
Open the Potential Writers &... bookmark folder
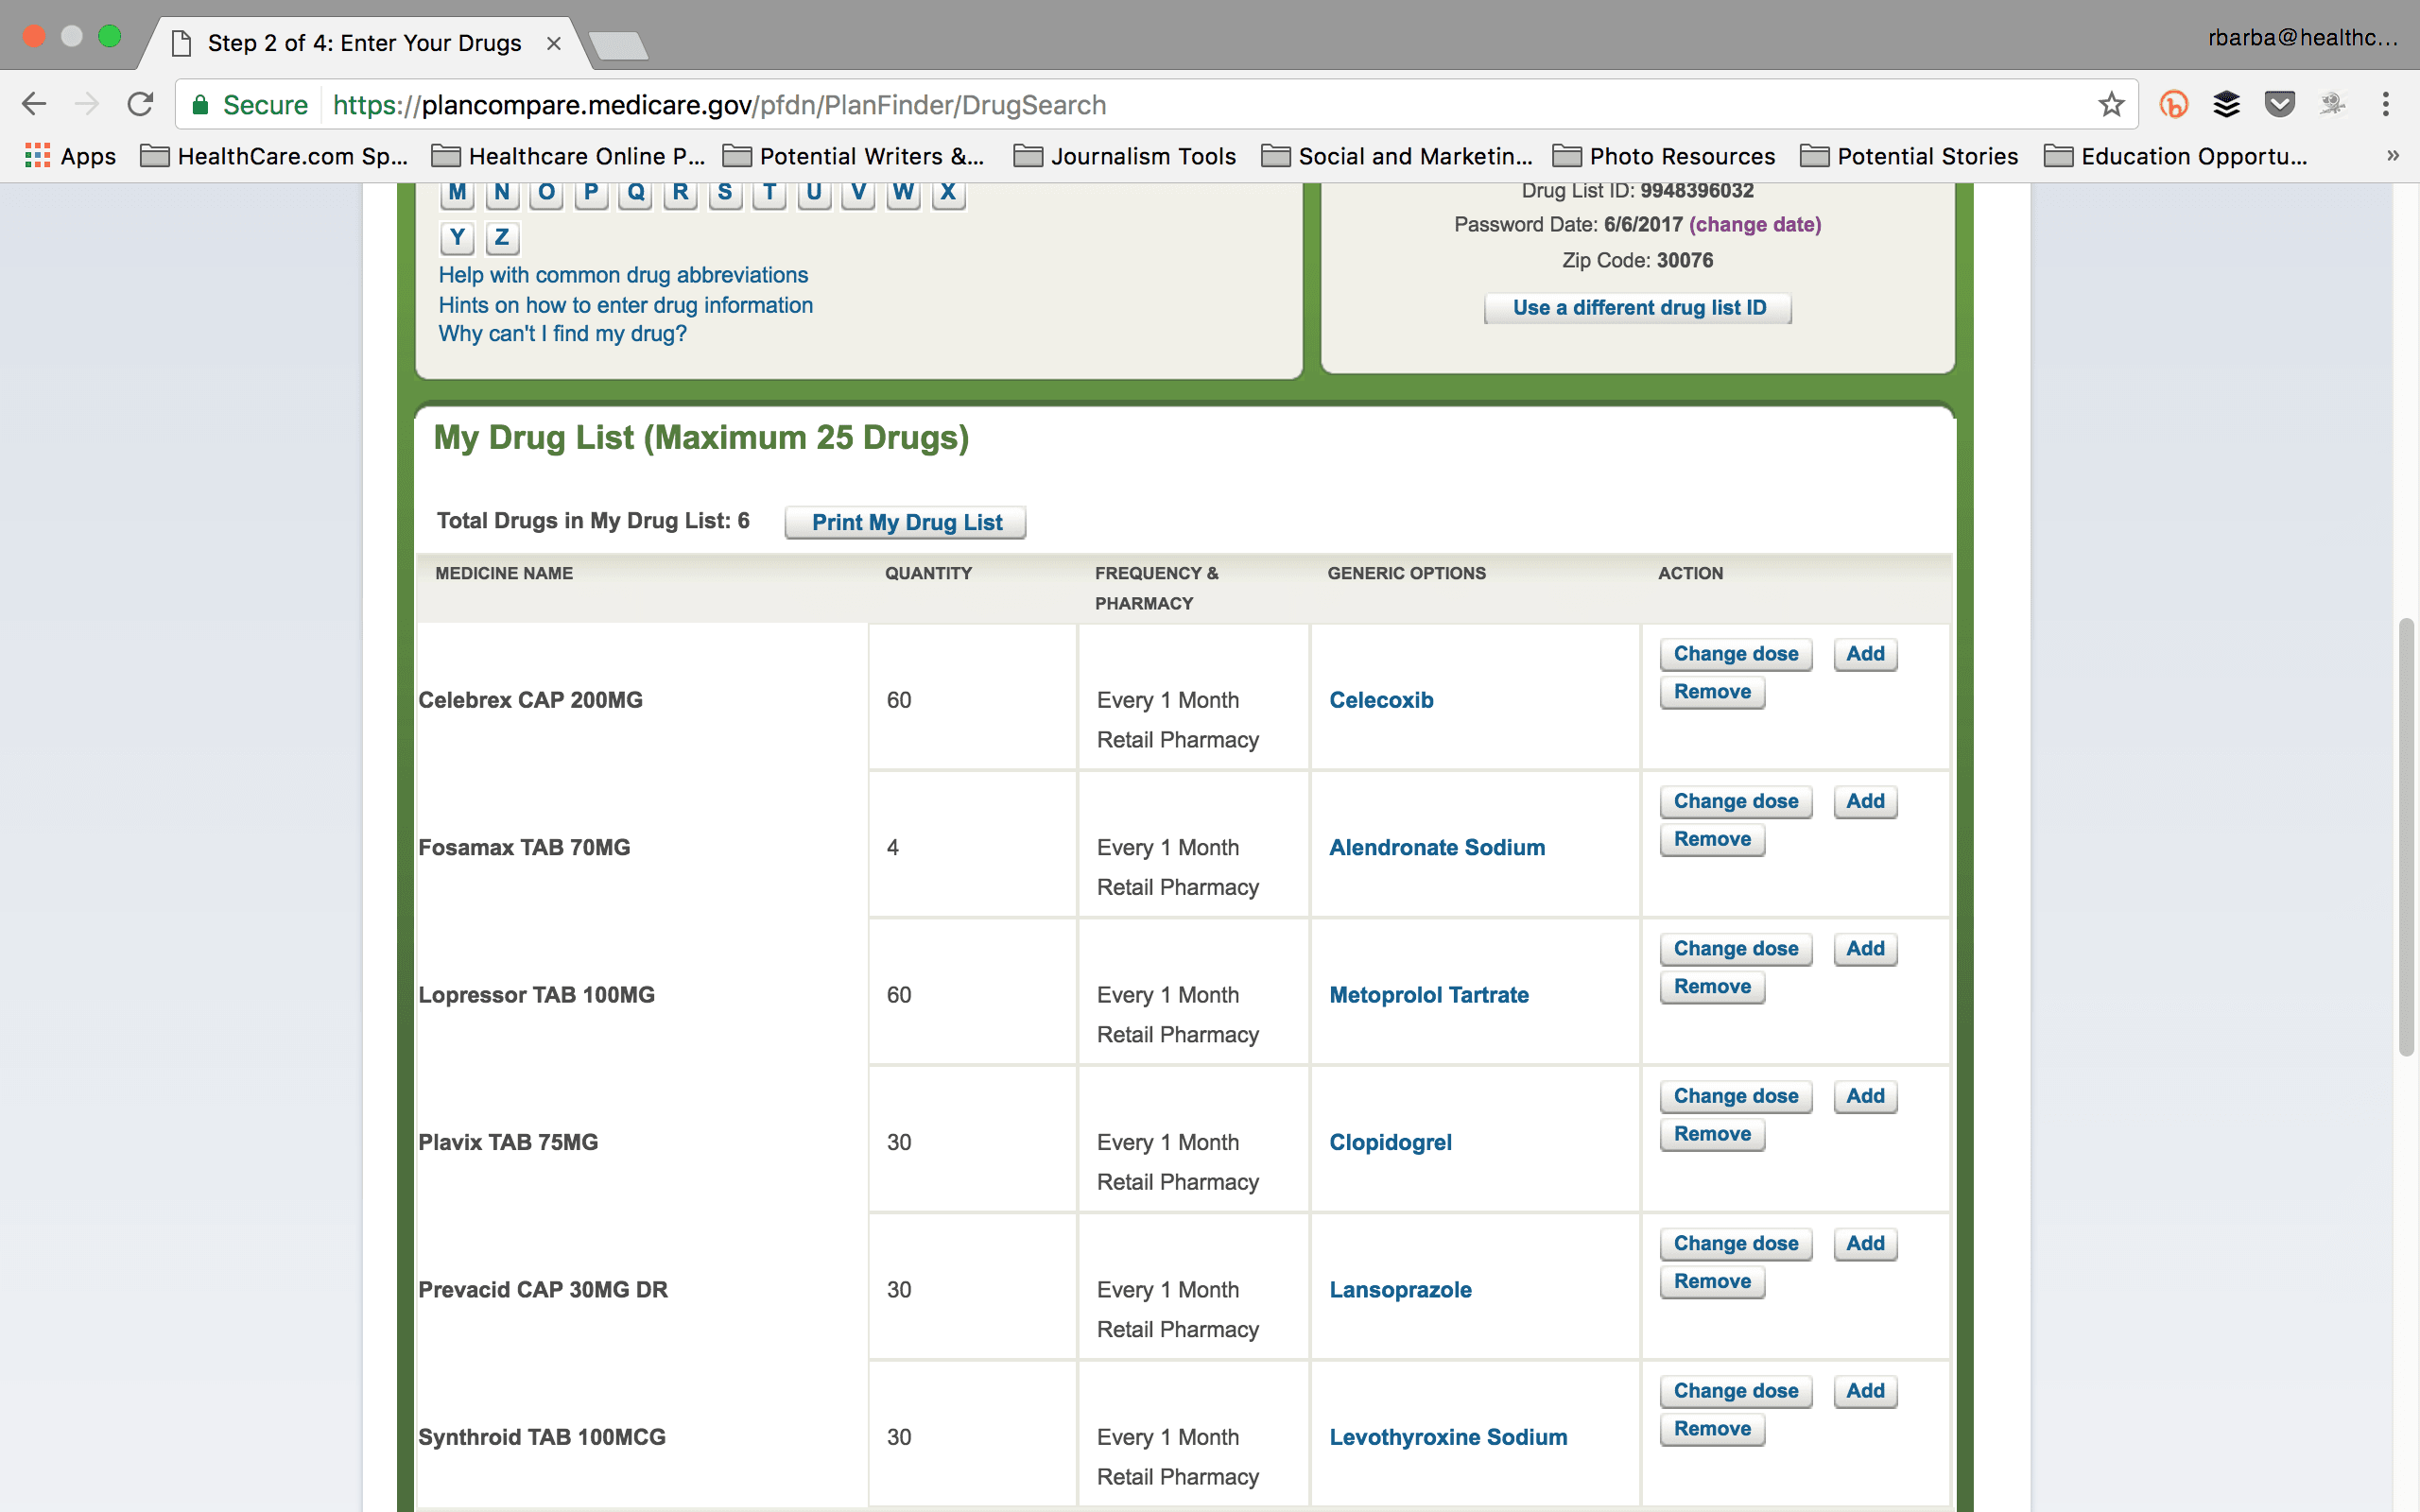point(854,156)
